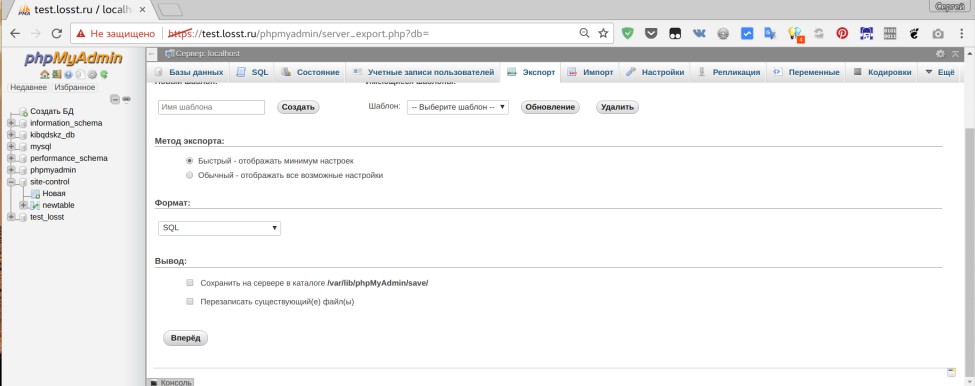Open the Консоль bar at bottom
Screen dimensions: 975x386
pos(171,382)
